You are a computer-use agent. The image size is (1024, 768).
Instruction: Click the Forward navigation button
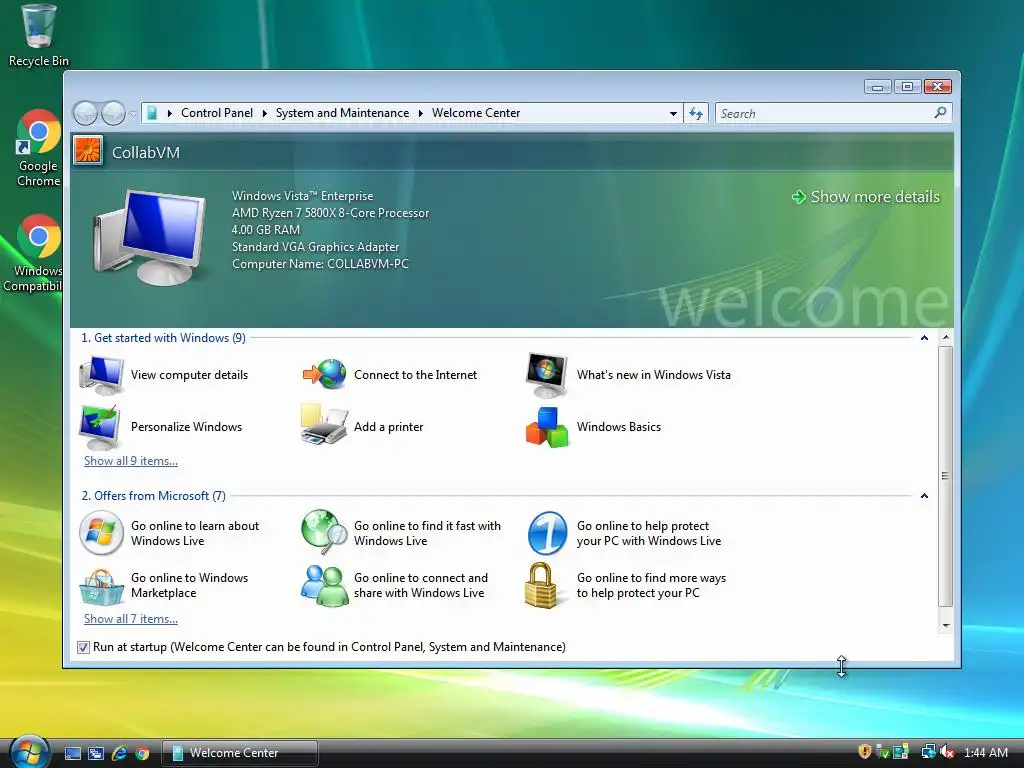[x=114, y=114]
